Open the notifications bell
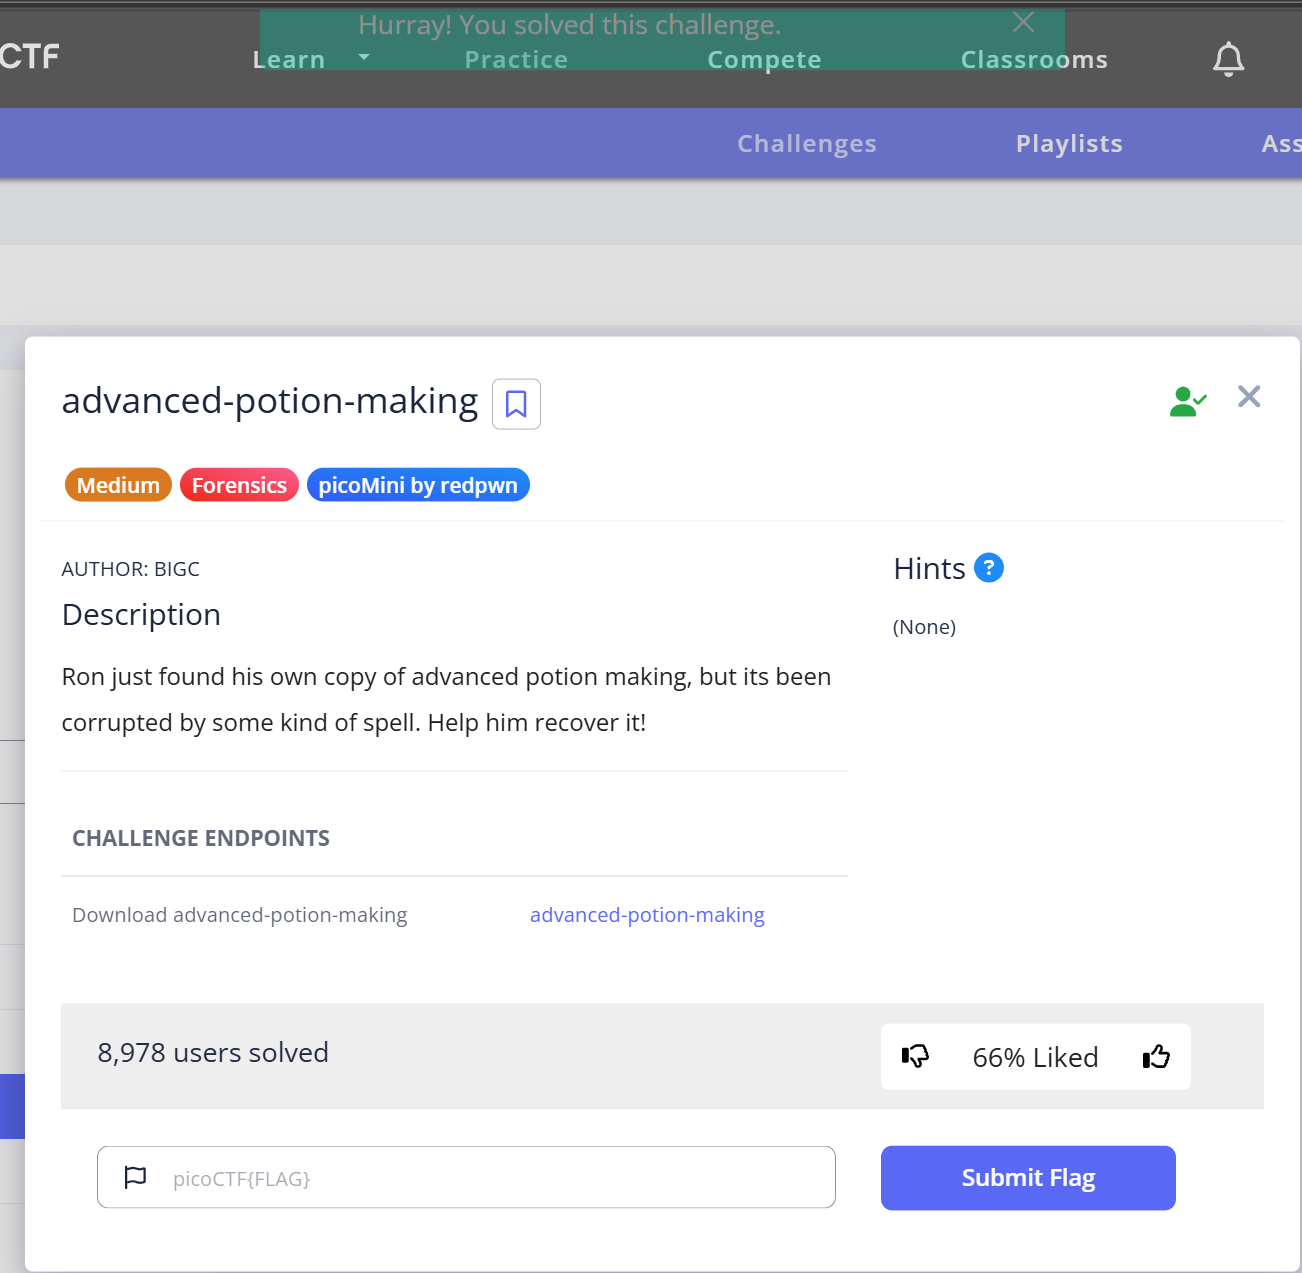 (x=1229, y=60)
